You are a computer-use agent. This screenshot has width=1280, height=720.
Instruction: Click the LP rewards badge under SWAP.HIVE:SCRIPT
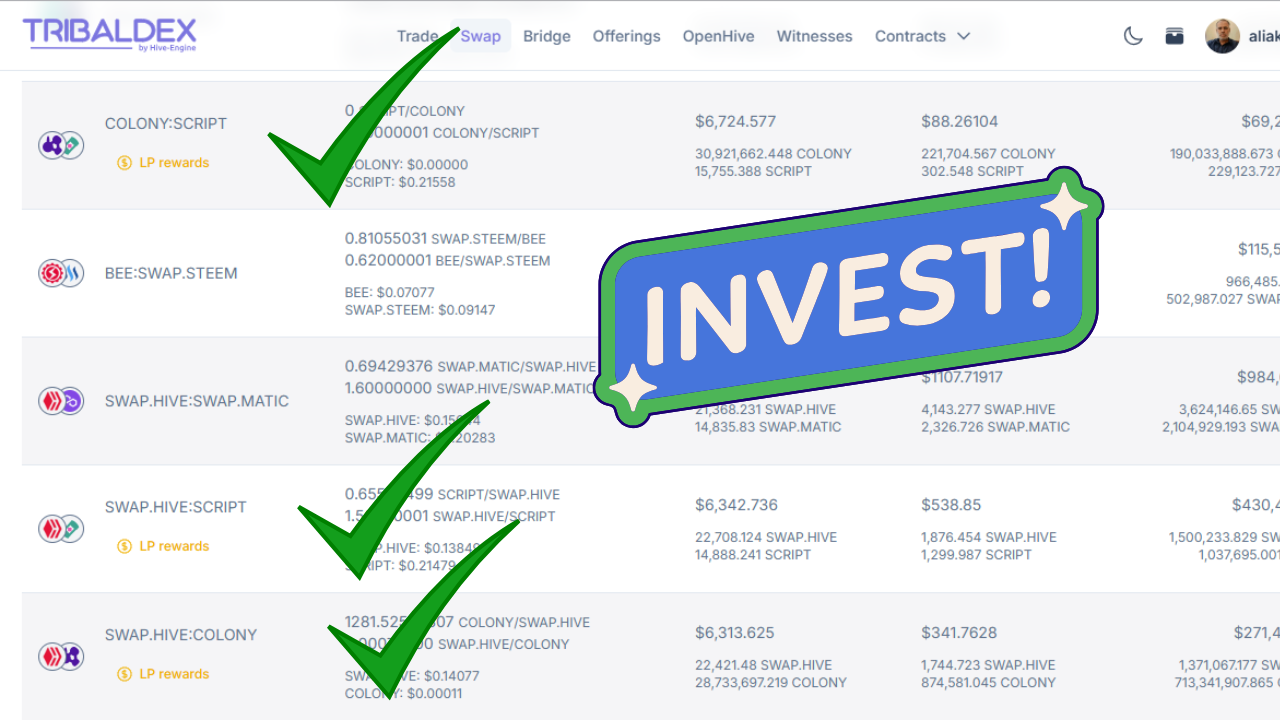pos(163,546)
